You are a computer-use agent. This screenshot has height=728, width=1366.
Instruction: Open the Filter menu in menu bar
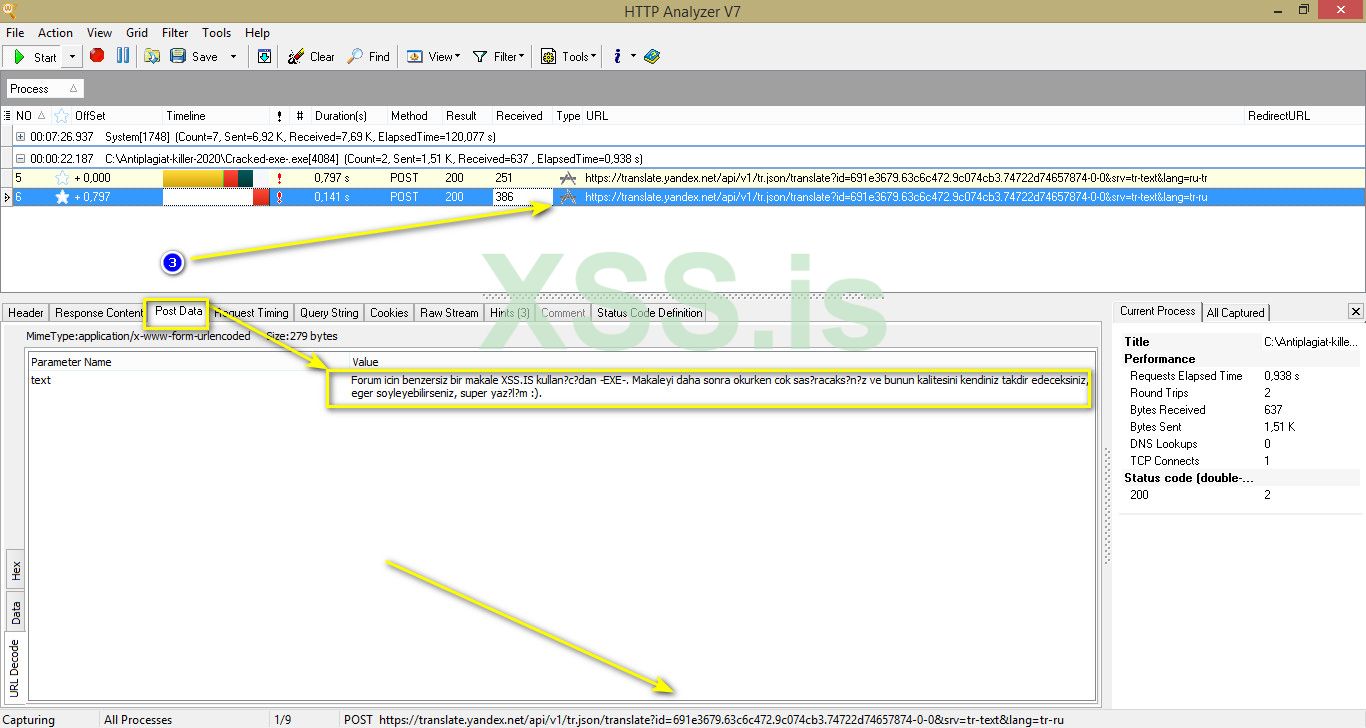click(x=175, y=33)
